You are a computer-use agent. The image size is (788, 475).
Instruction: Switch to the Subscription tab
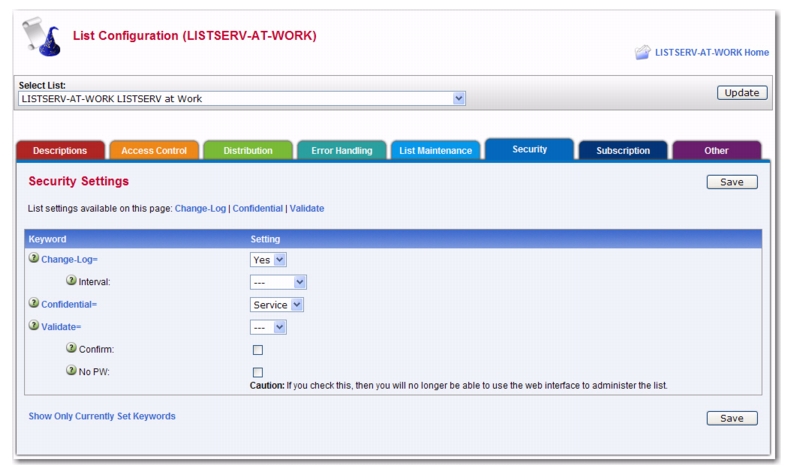(623, 150)
